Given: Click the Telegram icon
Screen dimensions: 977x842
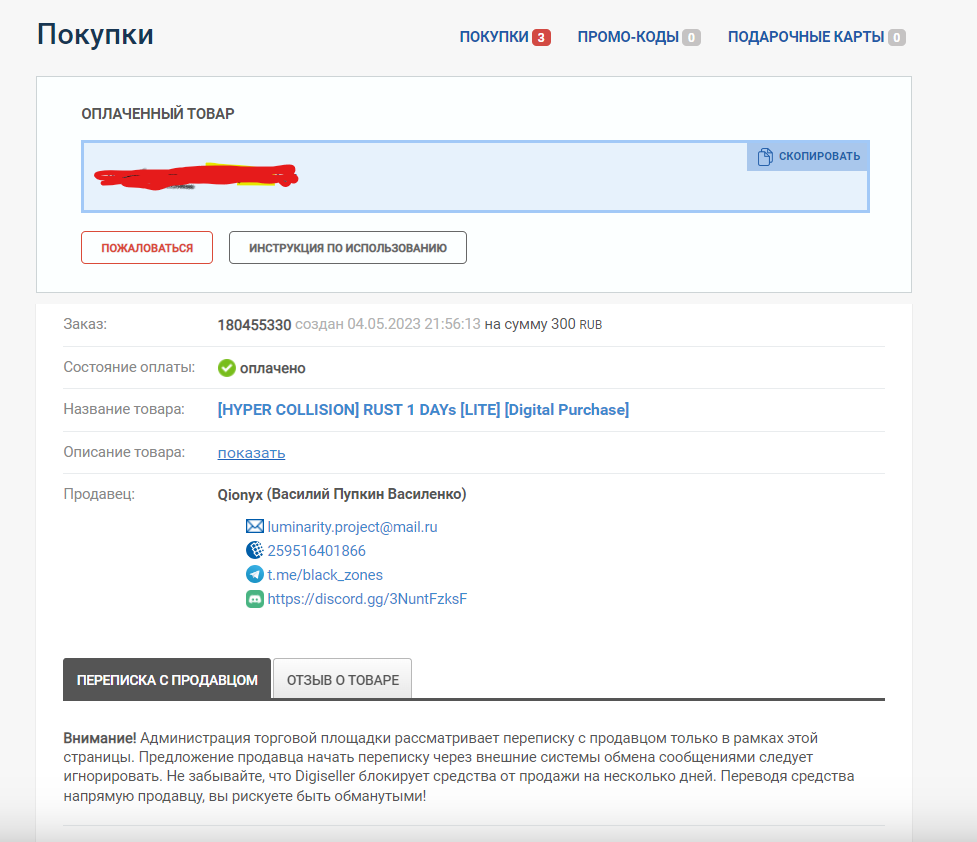Looking at the screenshot, I should [254, 575].
